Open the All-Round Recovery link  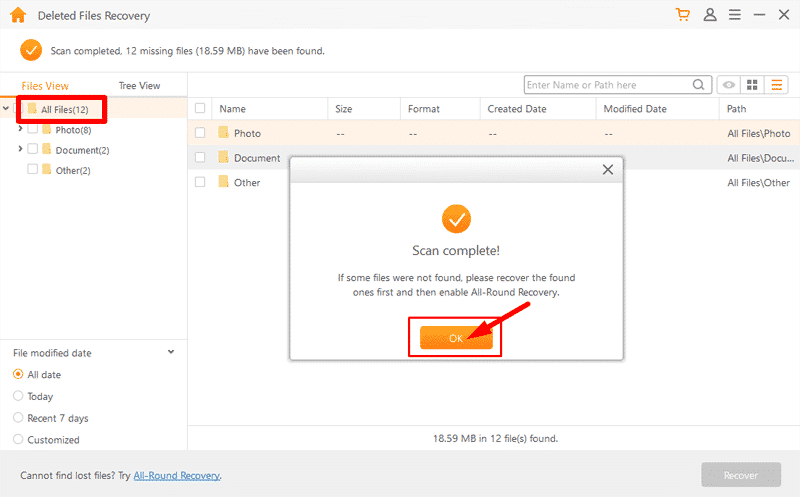coord(177,476)
